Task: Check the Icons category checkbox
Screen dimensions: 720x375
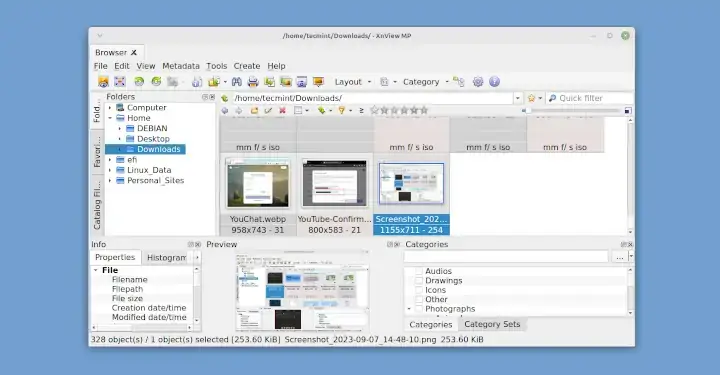Action: (x=419, y=290)
